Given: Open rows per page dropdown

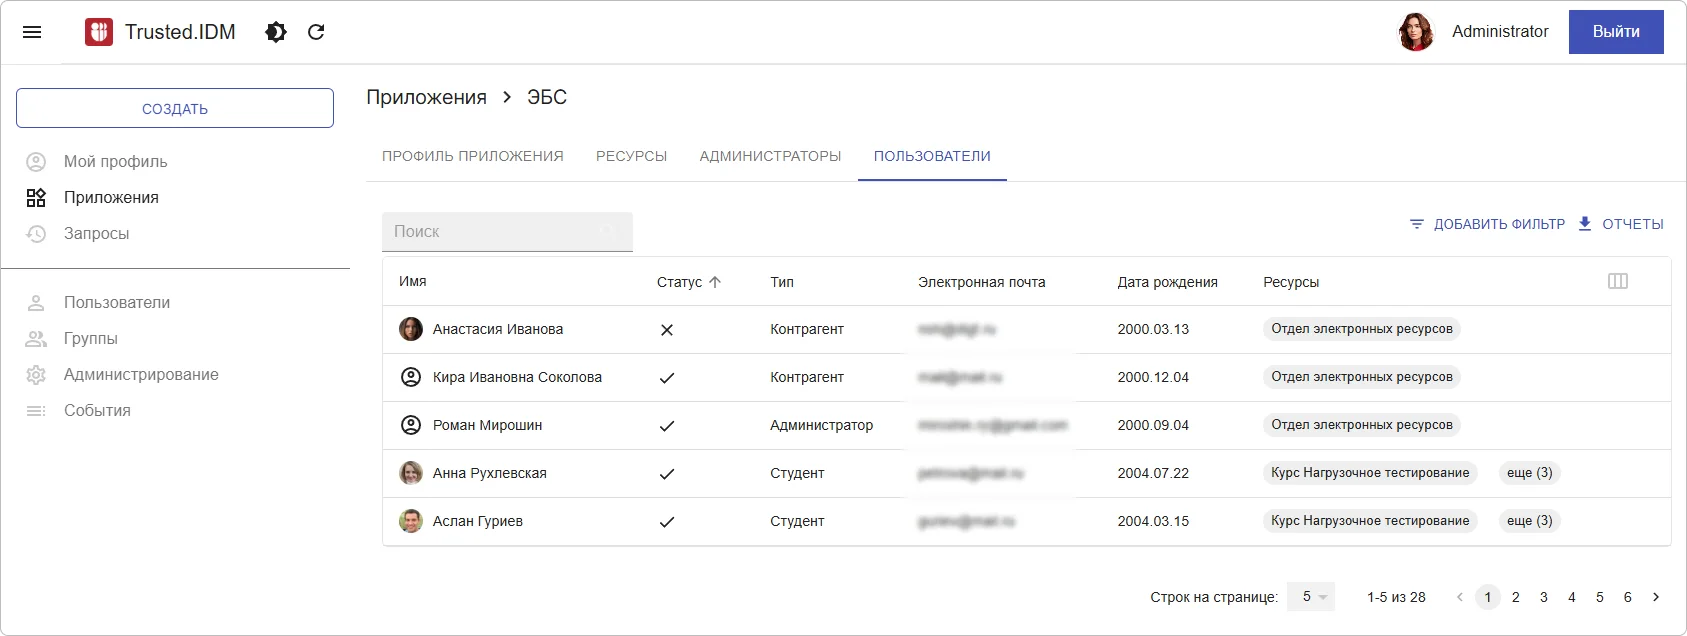Looking at the screenshot, I should (1311, 597).
